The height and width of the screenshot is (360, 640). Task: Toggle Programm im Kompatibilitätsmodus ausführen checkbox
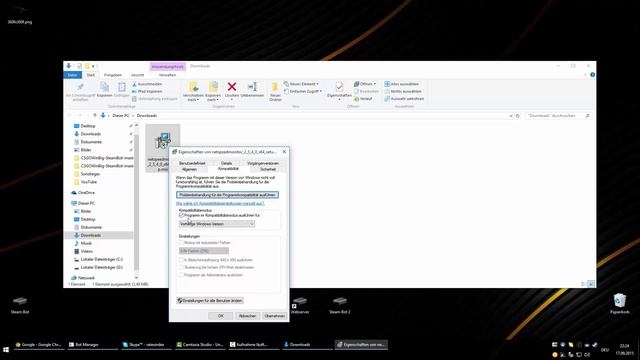point(181,215)
